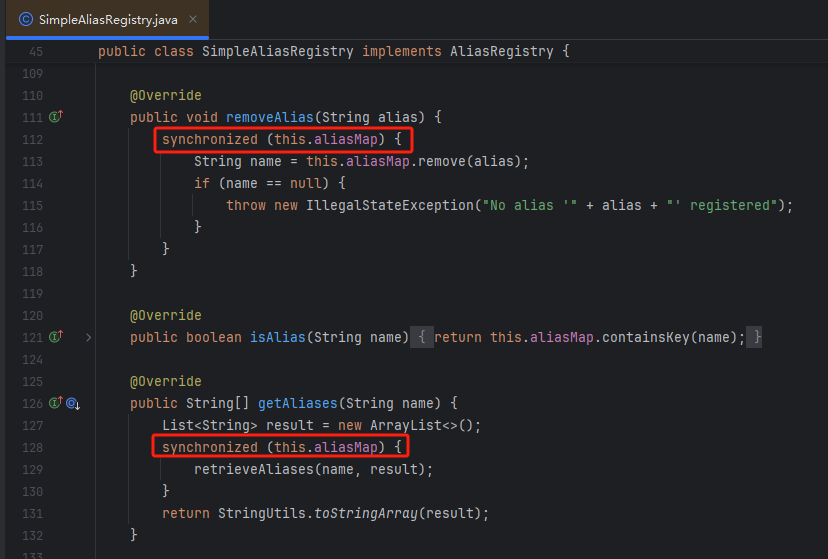Click the Java class icon on the tab
Screen dimensions: 828x559
(x=26, y=20)
